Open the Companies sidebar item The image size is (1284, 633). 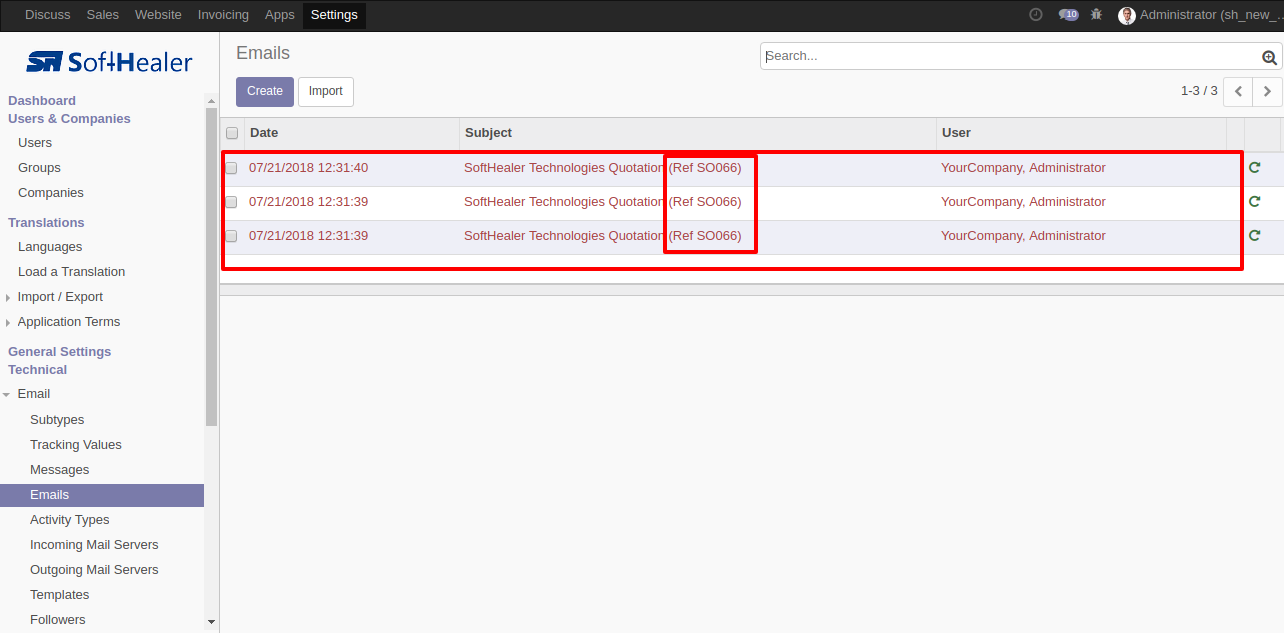click(x=51, y=193)
